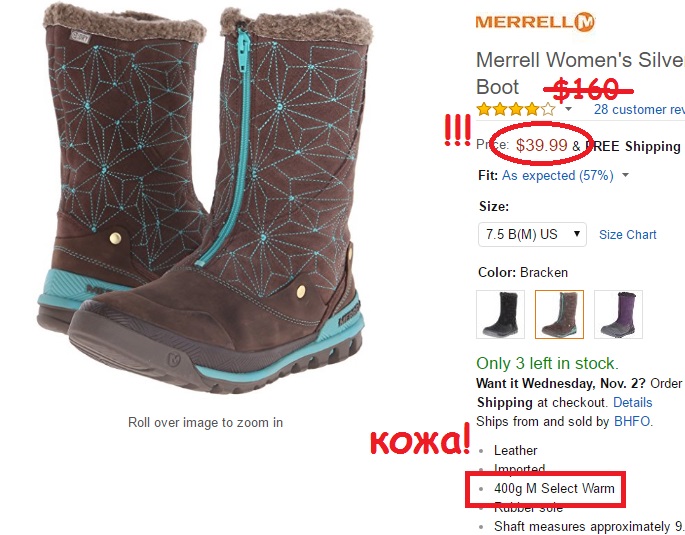Open the 28 customer reviews link
Viewport: 685px width, 535px height.
pos(639,109)
